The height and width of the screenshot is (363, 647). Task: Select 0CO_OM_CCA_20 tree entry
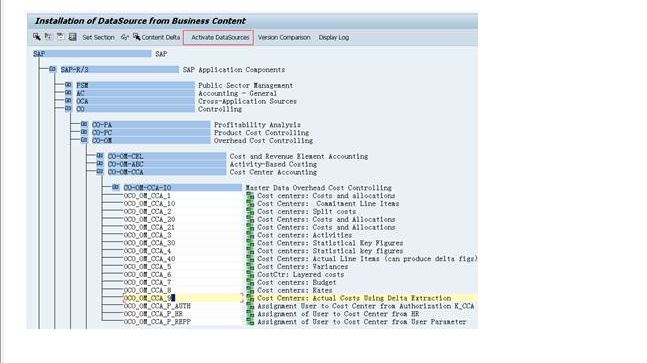pos(149,219)
